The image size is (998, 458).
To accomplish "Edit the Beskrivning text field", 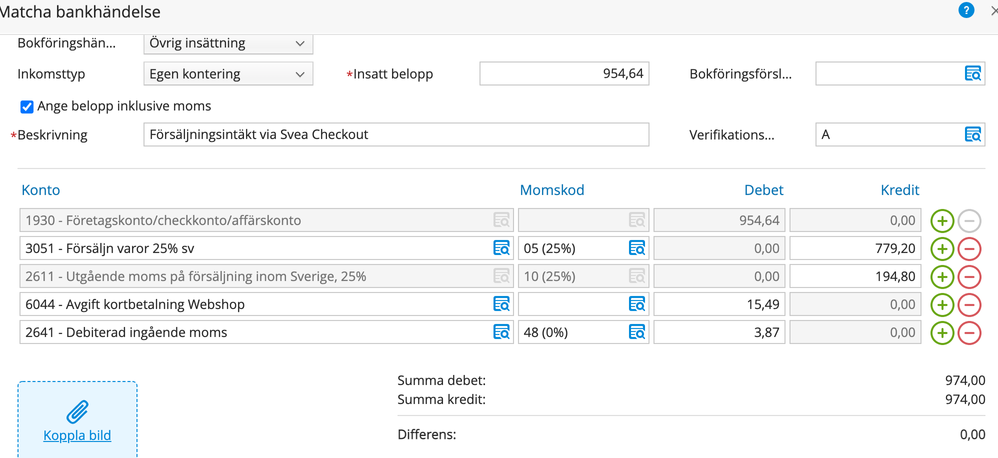I will 396,135.
